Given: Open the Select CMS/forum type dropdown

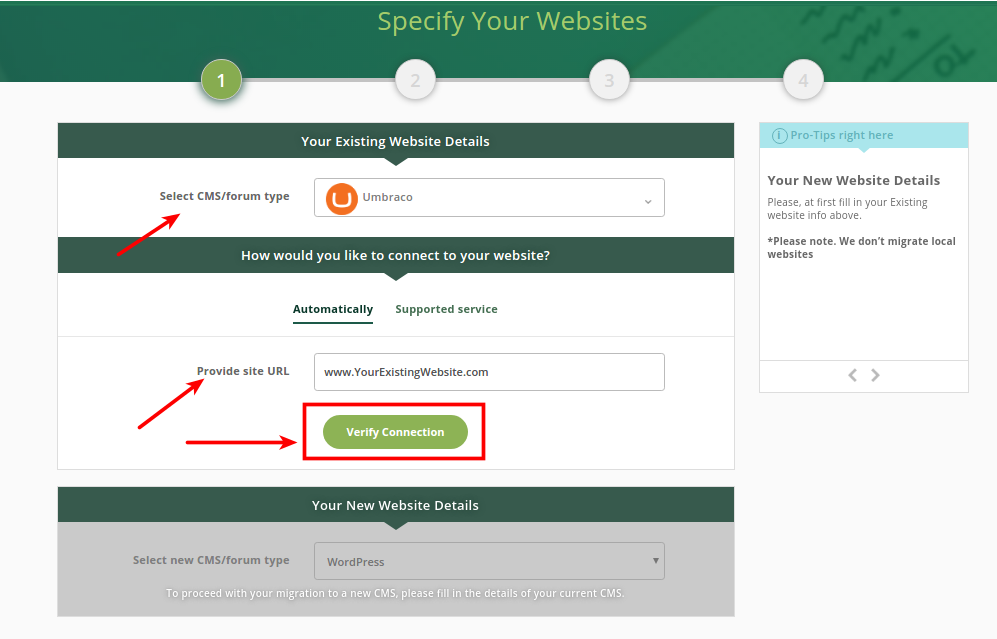Looking at the screenshot, I should [489, 198].
